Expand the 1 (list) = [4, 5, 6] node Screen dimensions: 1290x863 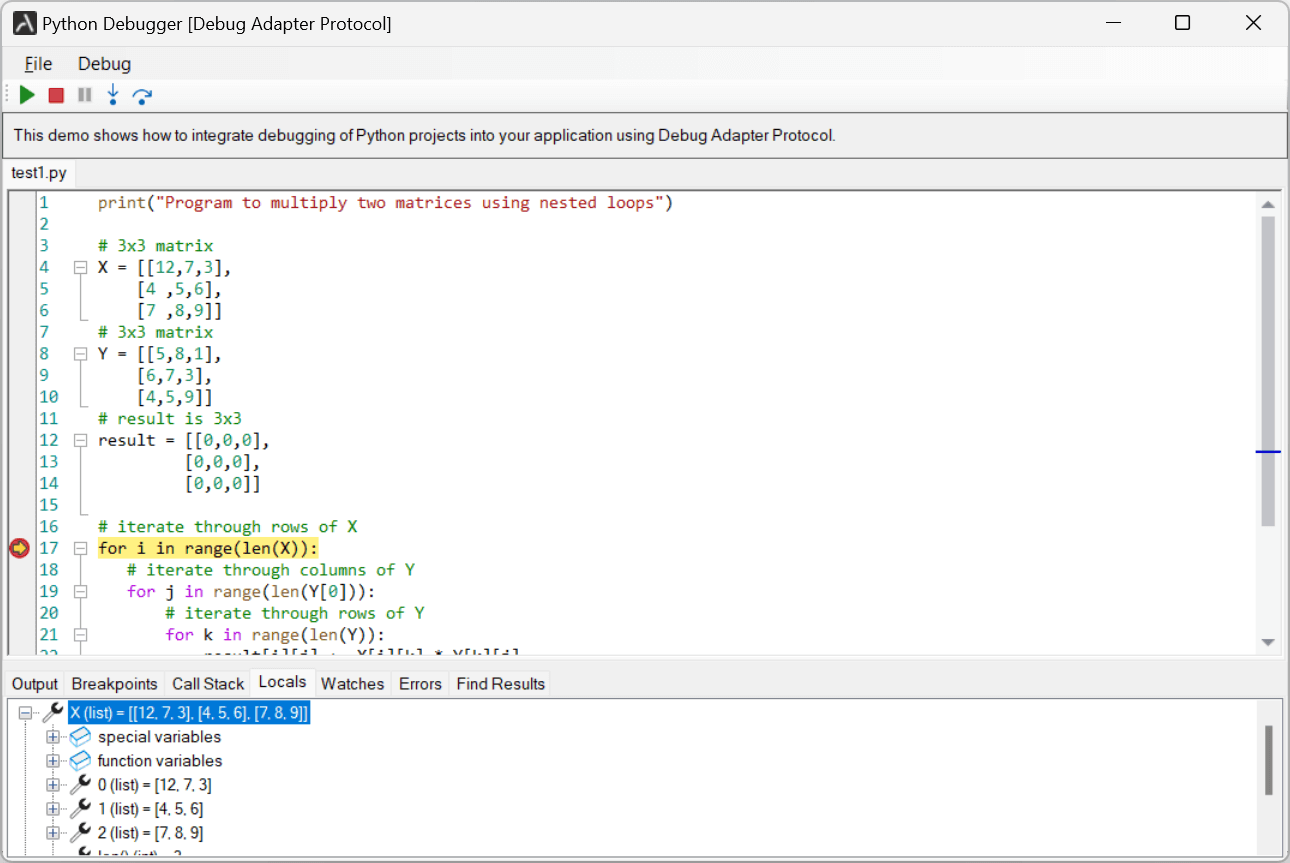[53, 809]
